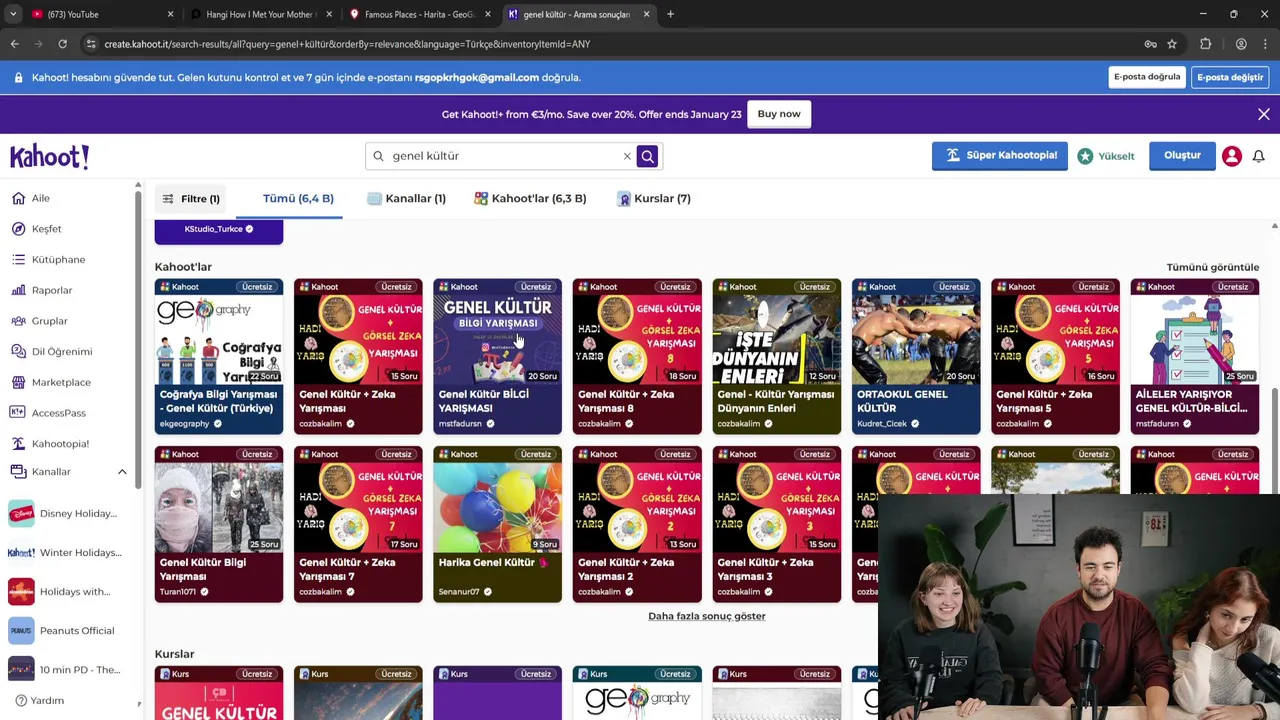1280x720 pixels.
Task: Click the ekgeography author name
Action: (x=184, y=424)
